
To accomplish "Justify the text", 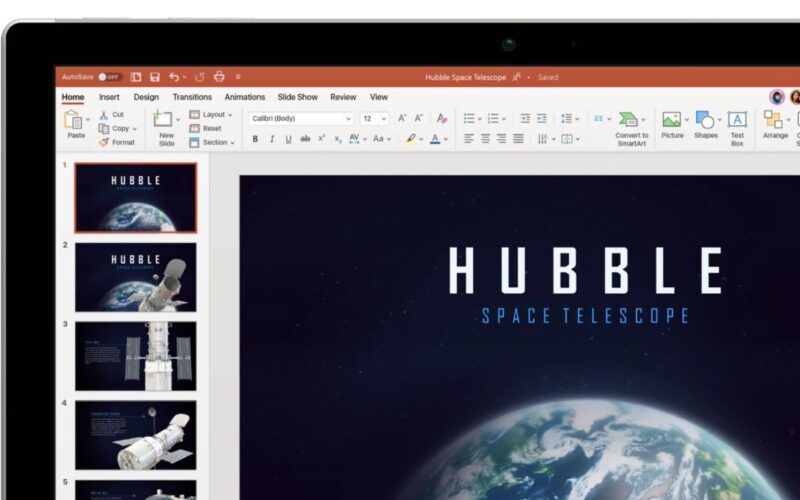I will [518, 138].
